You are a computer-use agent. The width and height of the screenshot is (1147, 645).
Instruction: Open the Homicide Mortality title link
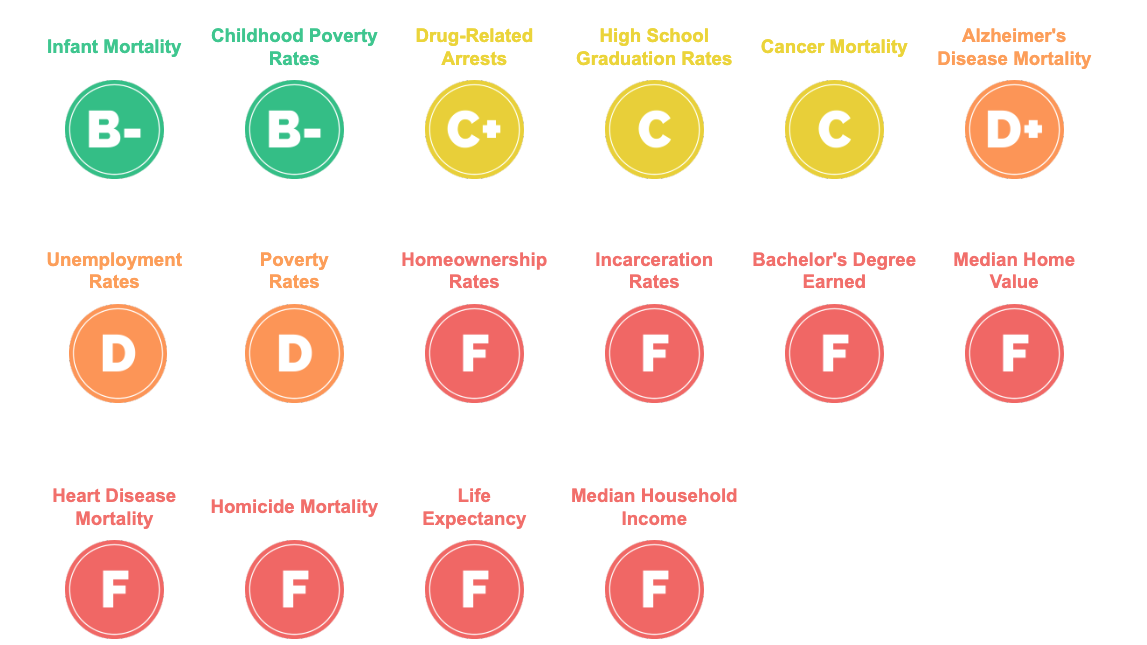(x=294, y=507)
